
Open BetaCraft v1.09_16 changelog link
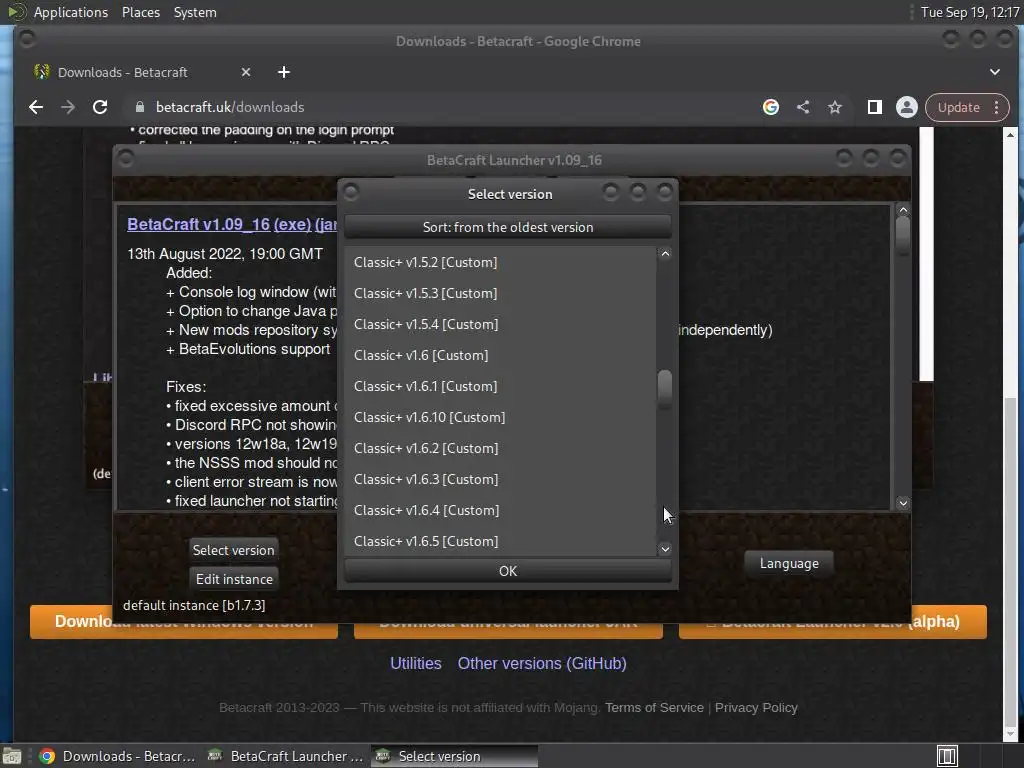[199, 224]
